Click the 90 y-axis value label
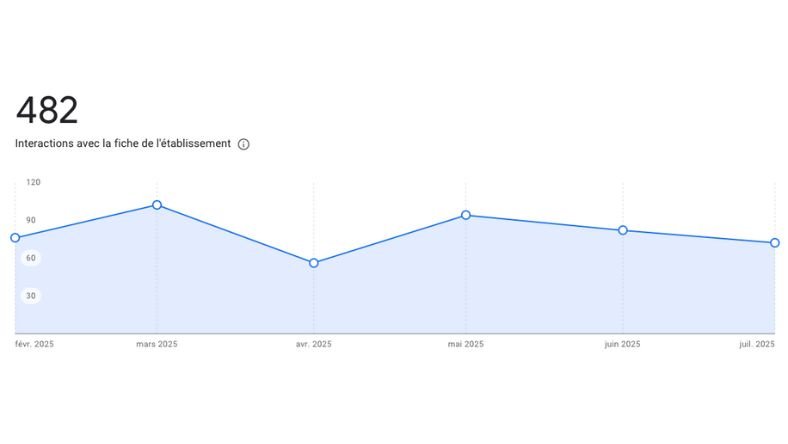The width and height of the screenshot is (788, 444). 31,220
